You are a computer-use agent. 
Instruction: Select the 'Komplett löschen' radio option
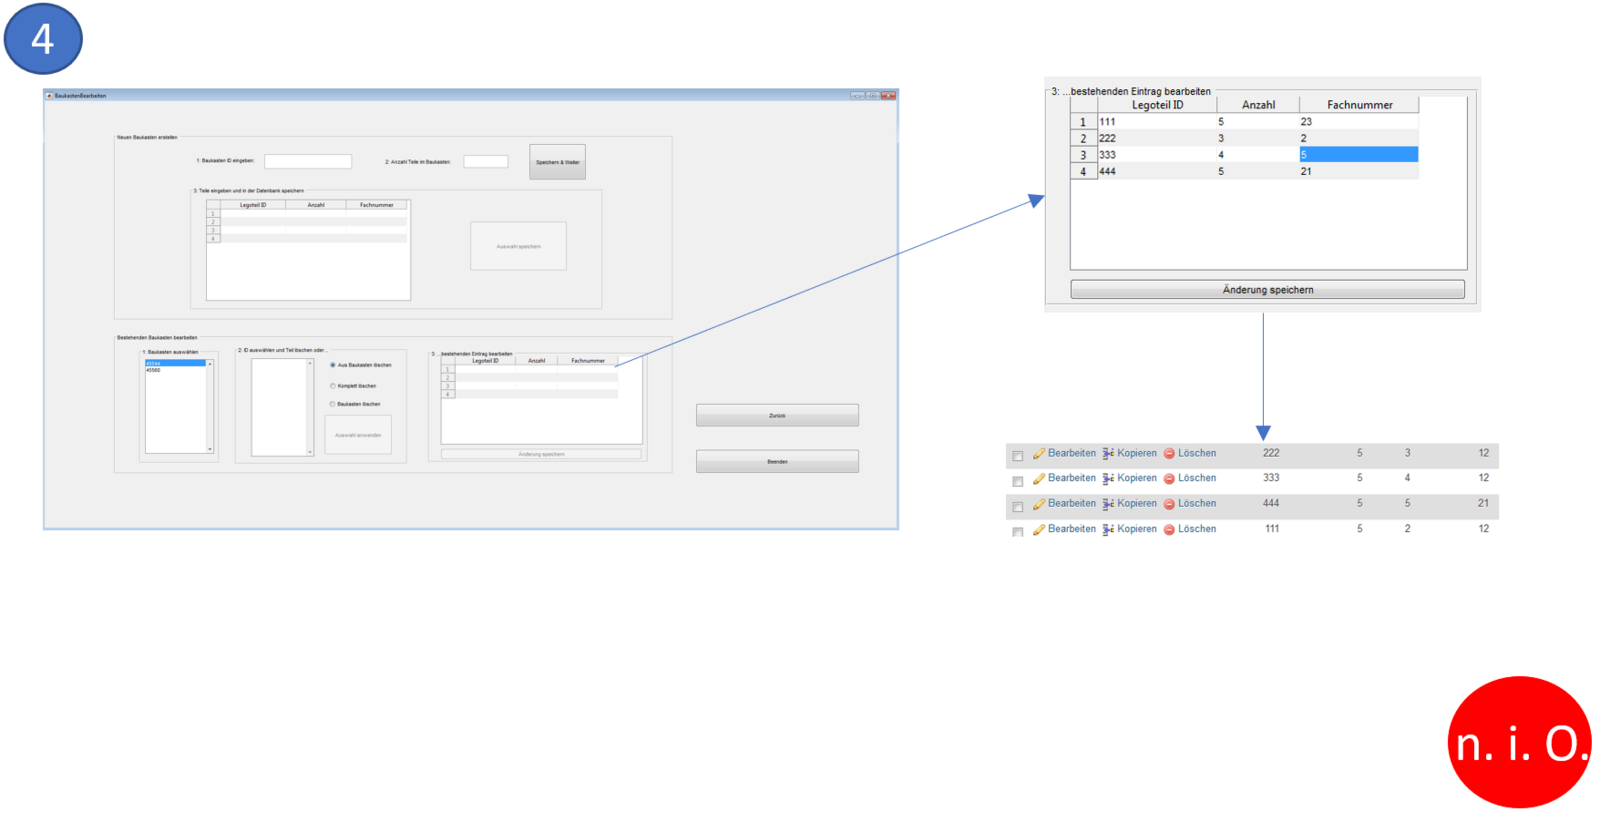point(333,386)
